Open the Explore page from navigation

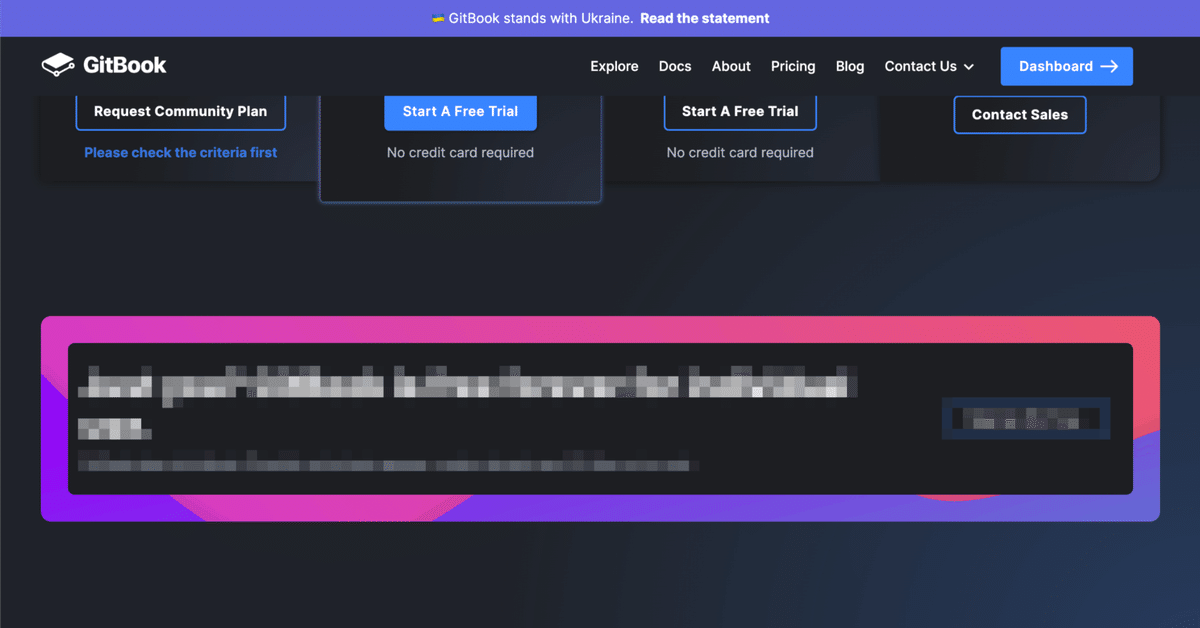pos(614,66)
